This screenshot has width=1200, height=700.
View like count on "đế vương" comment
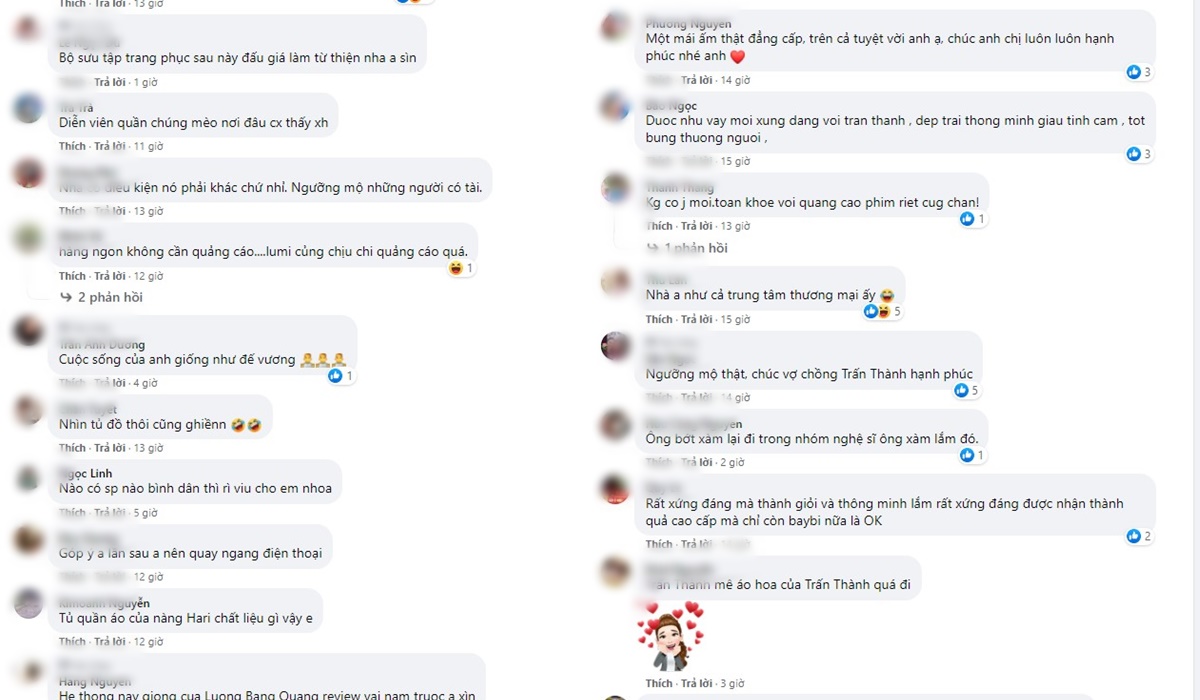tap(341, 376)
